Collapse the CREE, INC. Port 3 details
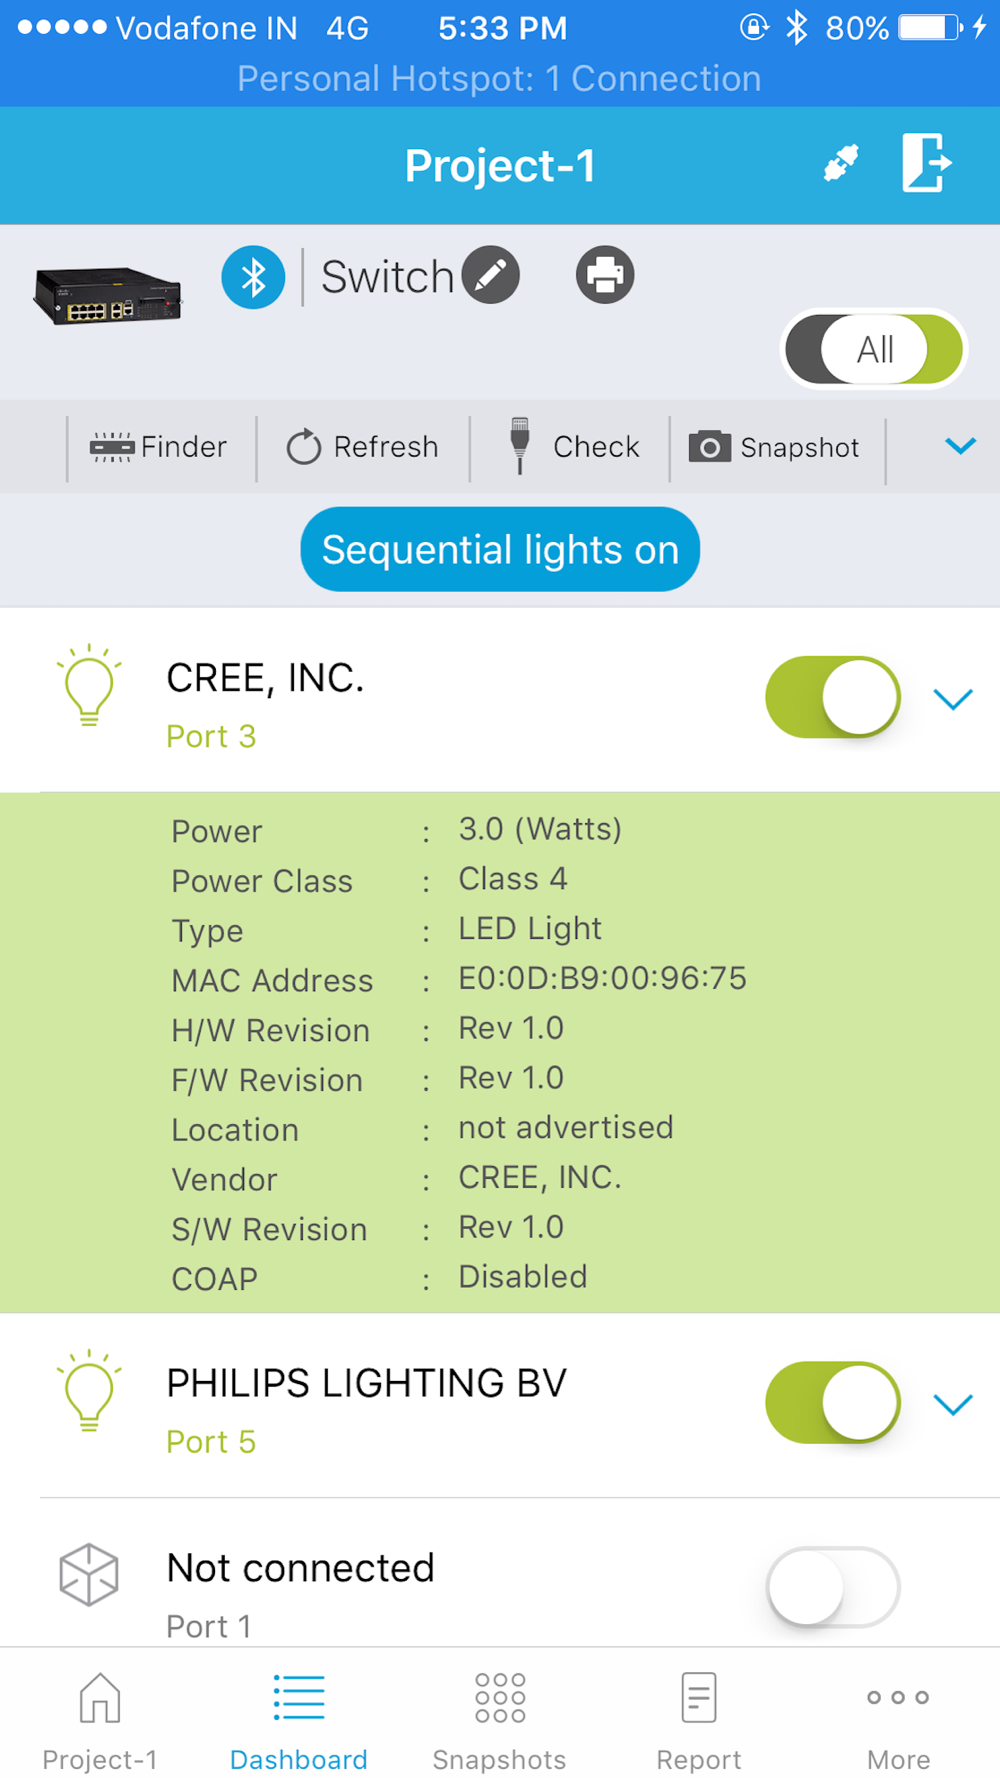This screenshot has width=1000, height=1778. (x=953, y=699)
